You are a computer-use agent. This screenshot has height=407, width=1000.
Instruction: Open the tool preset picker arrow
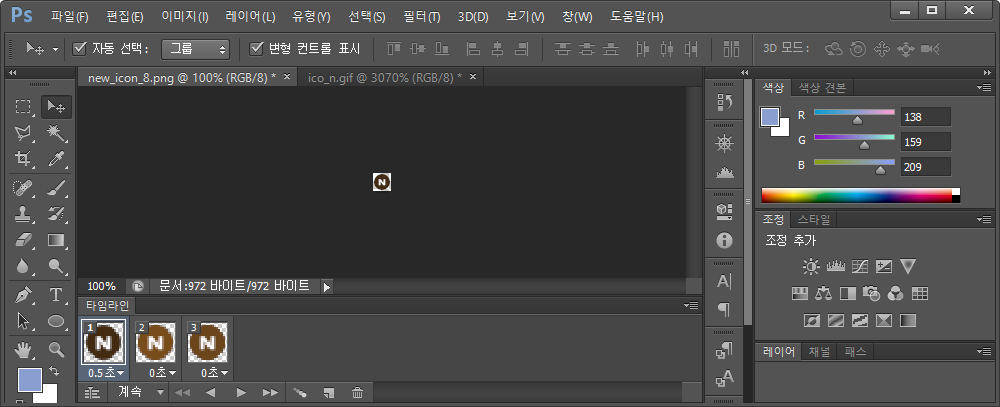click(55, 49)
